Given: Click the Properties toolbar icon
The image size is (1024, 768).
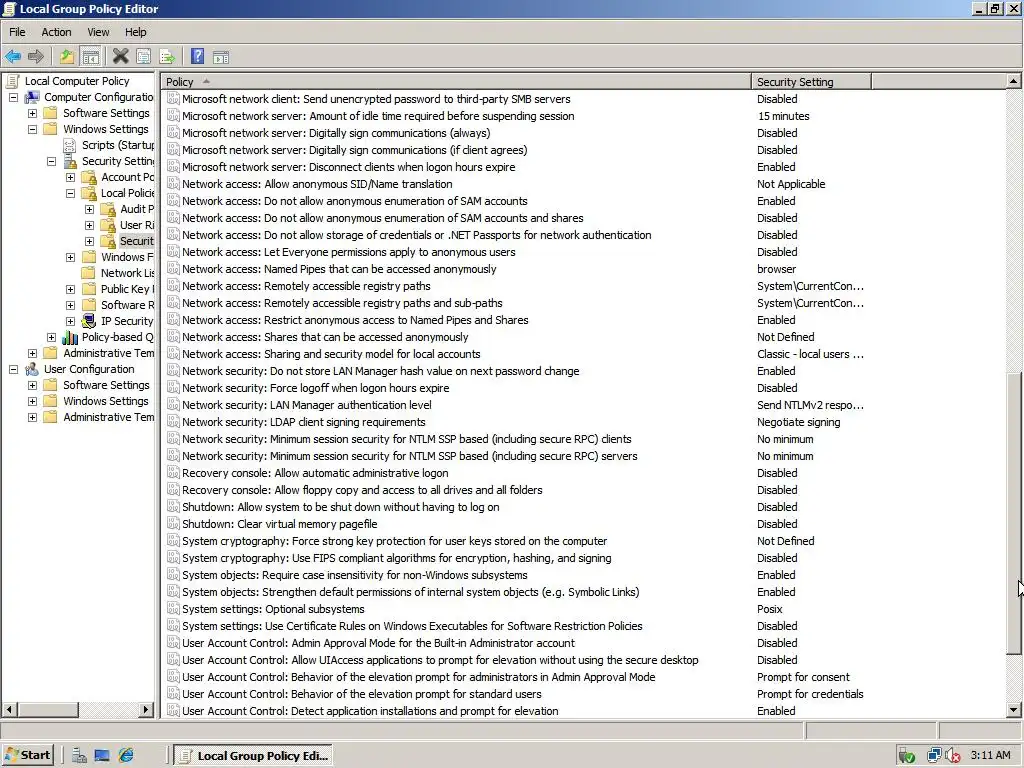Looking at the screenshot, I should (x=144, y=57).
